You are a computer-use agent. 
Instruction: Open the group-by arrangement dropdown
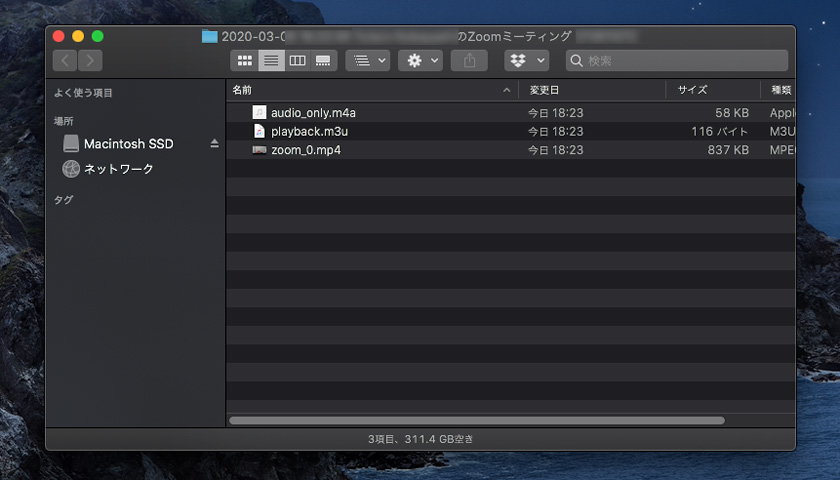click(x=368, y=61)
